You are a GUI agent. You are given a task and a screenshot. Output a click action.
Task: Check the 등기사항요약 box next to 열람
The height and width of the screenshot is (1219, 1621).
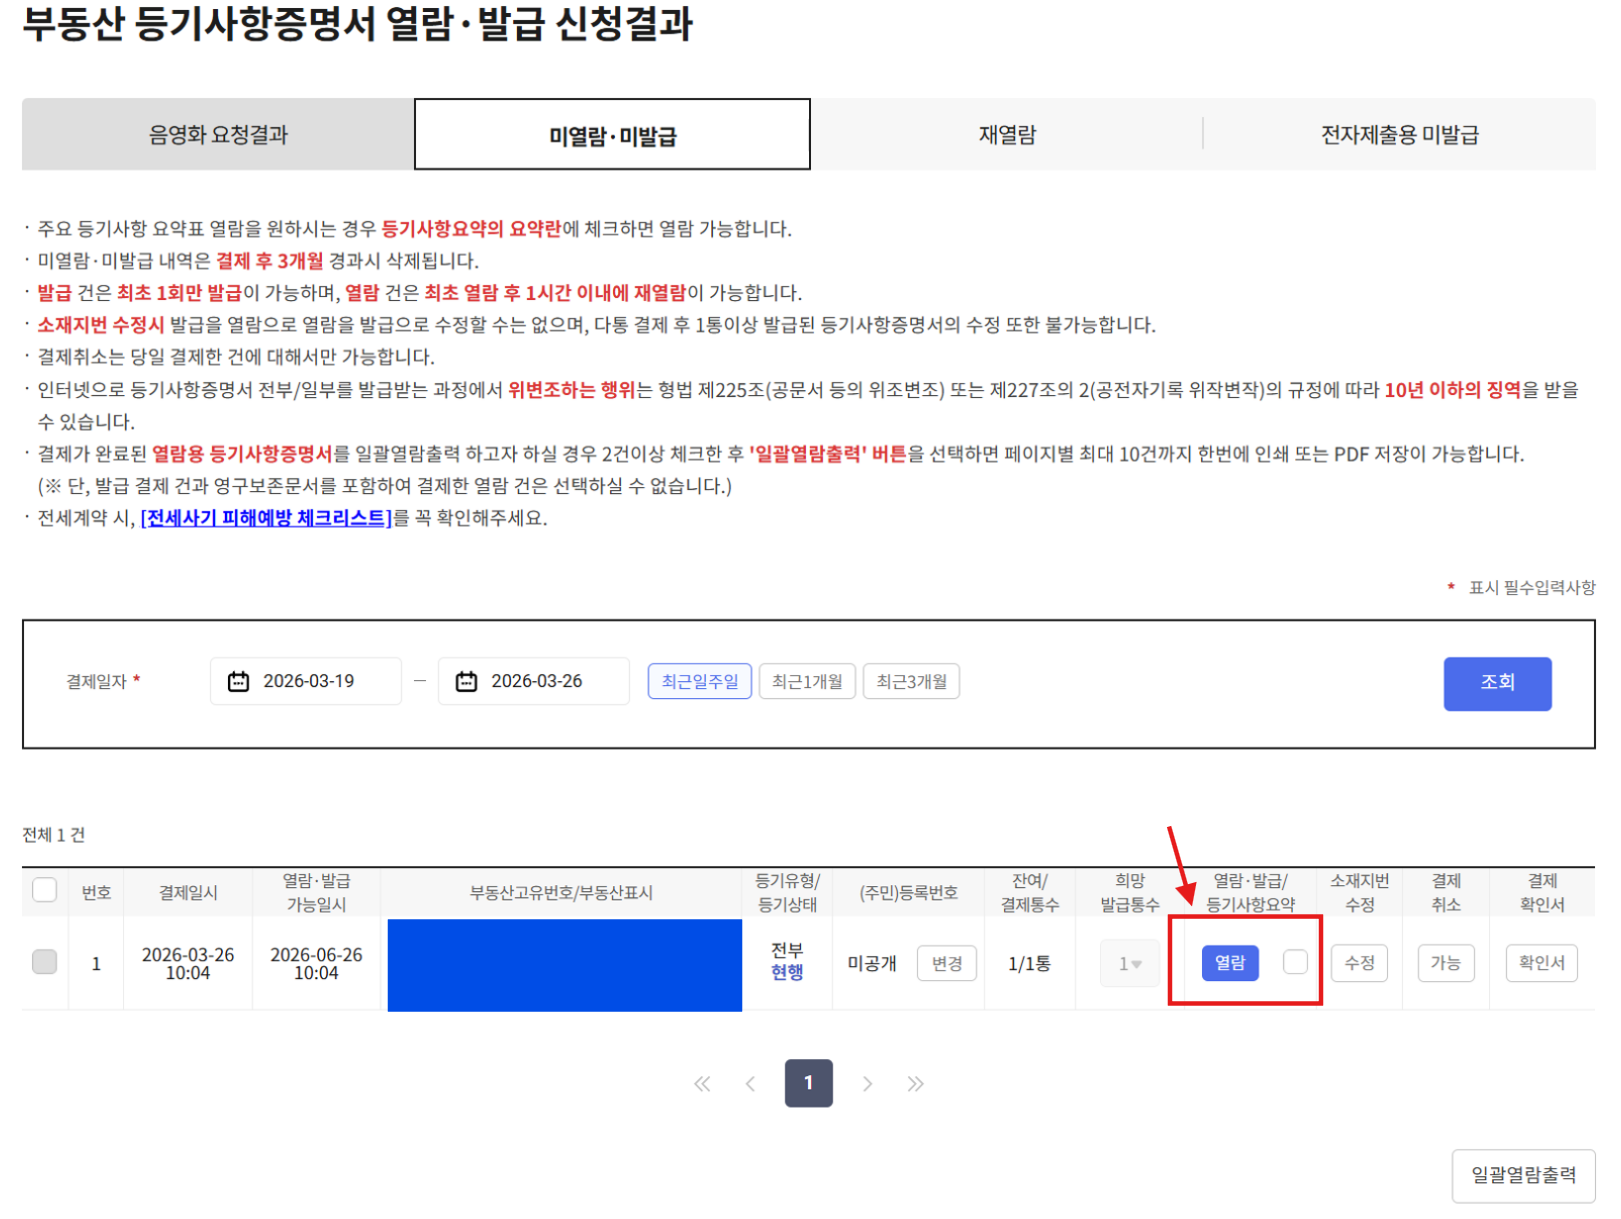pyautogui.click(x=1295, y=962)
